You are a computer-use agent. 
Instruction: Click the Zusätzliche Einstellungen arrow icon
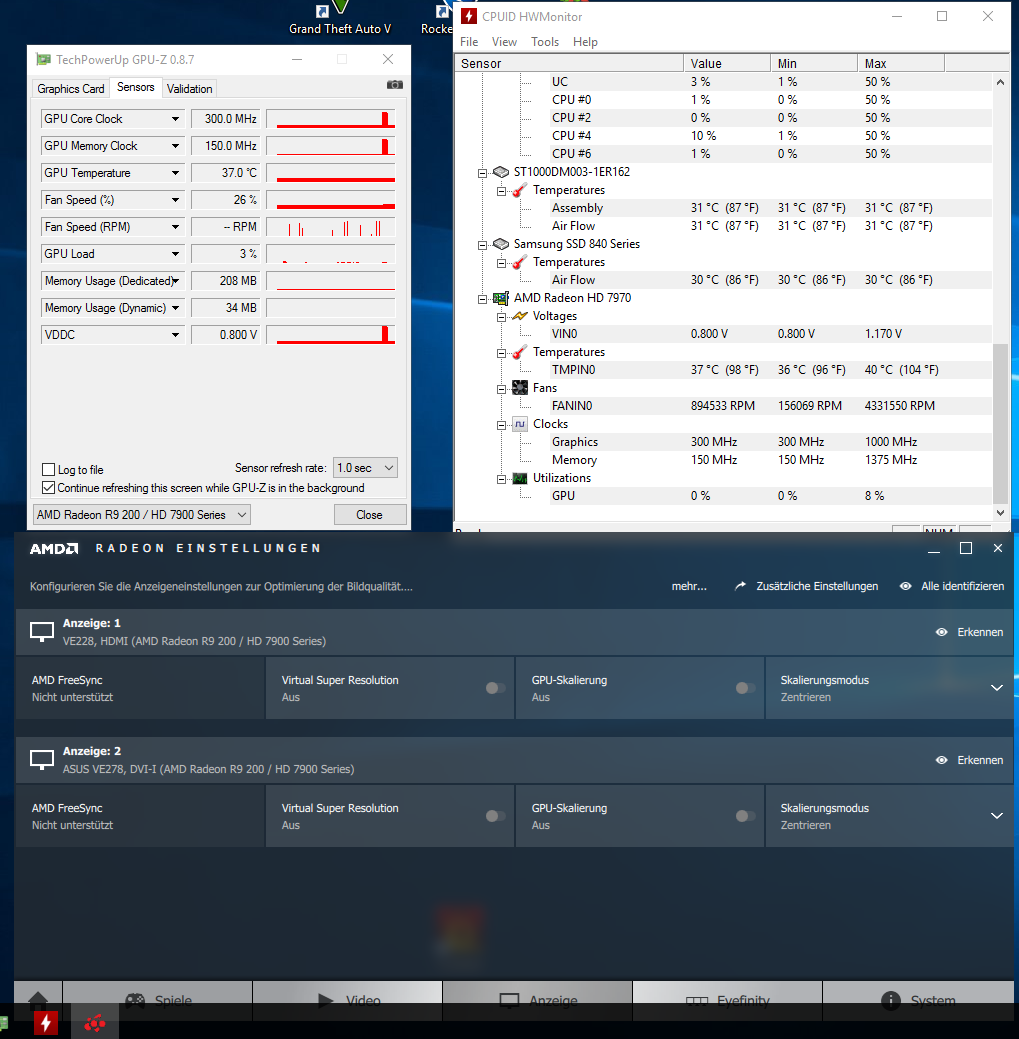pos(740,586)
